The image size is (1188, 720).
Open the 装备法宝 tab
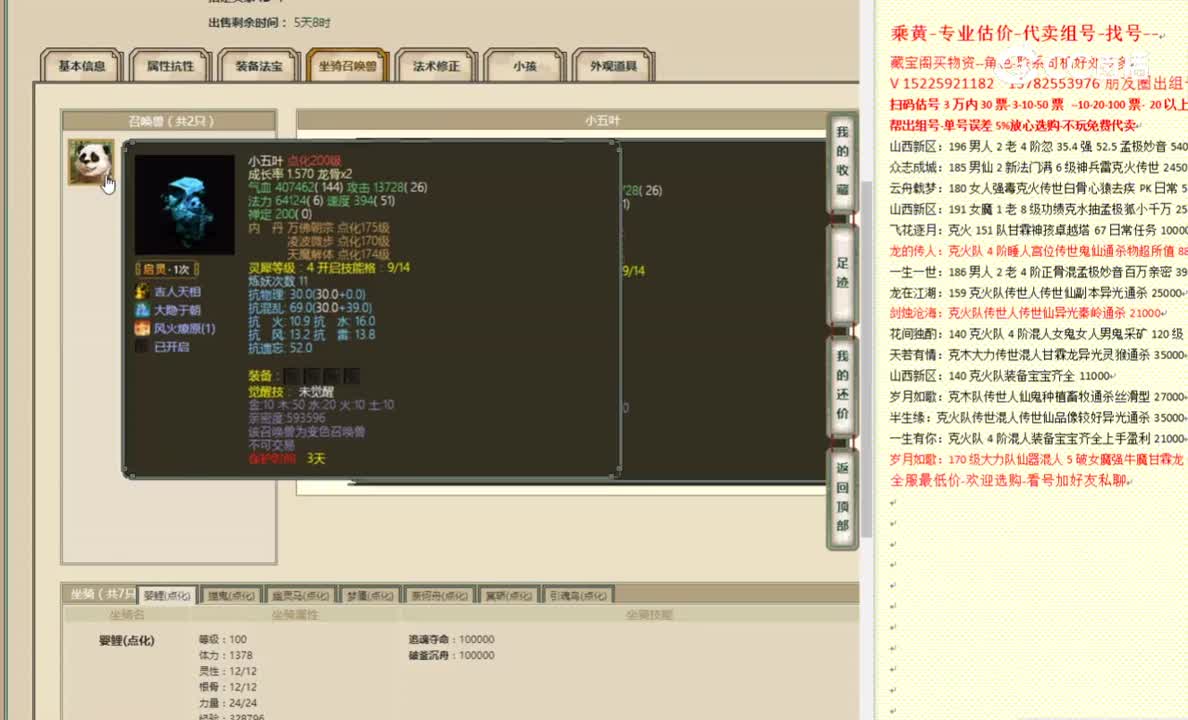(259, 66)
